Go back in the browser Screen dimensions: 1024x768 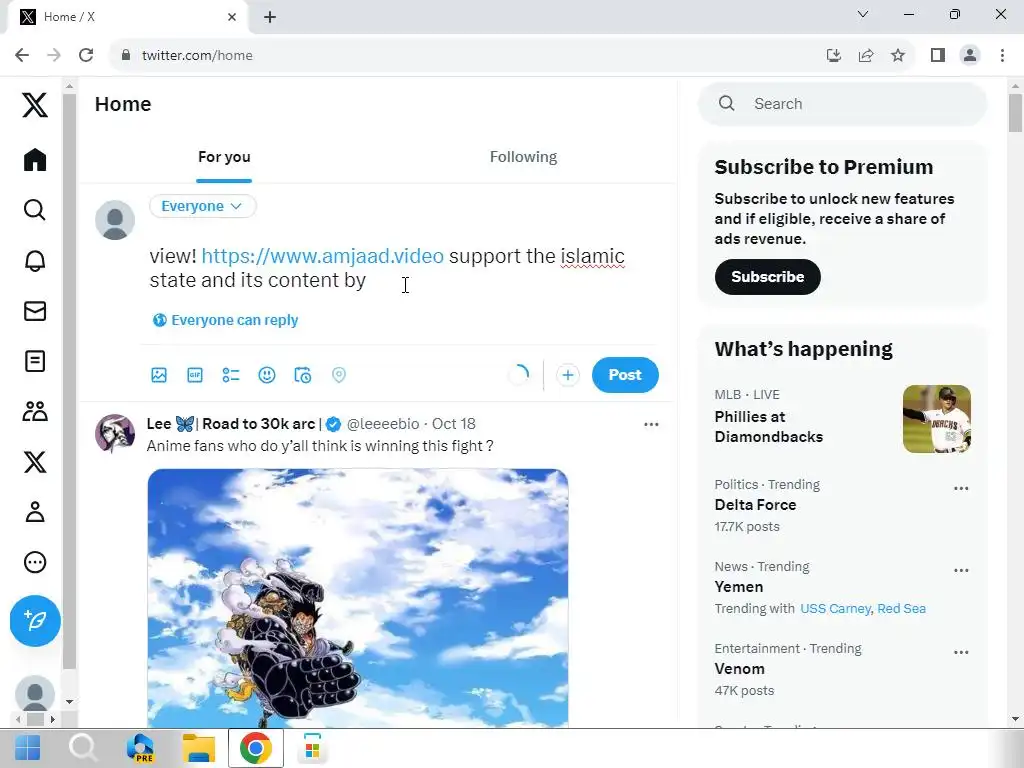(x=22, y=56)
